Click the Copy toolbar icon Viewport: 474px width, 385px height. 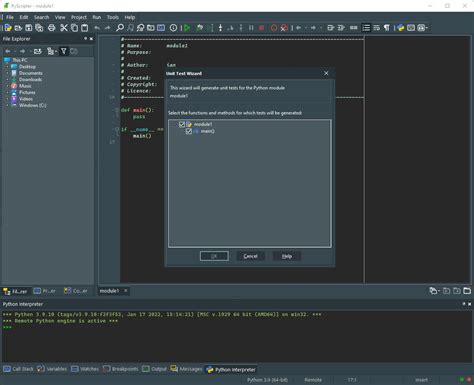(x=74, y=28)
